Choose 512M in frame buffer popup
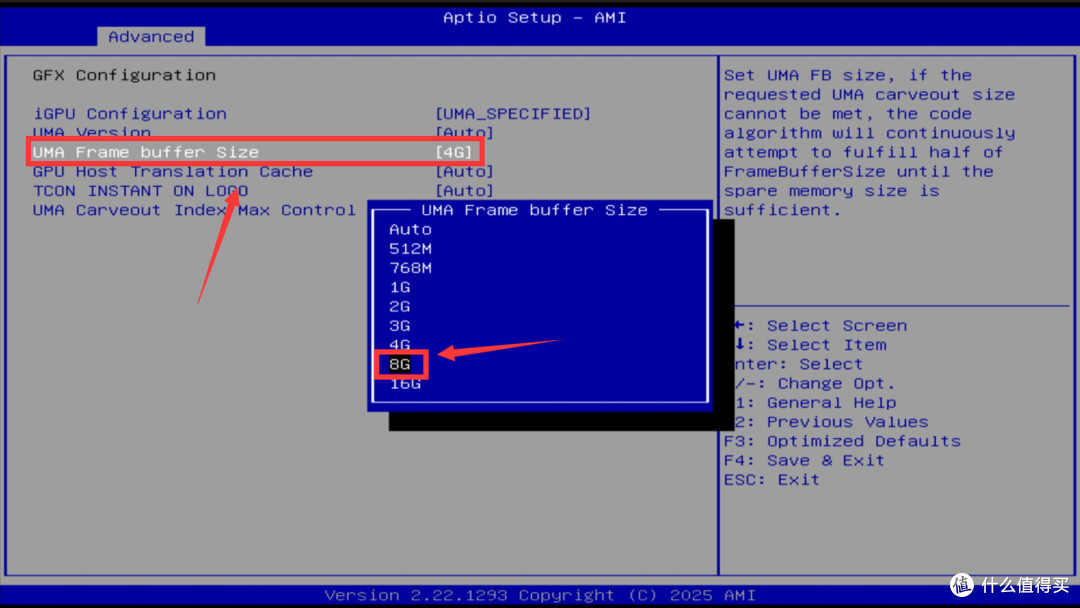The image size is (1080, 608). [x=411, y=249]
